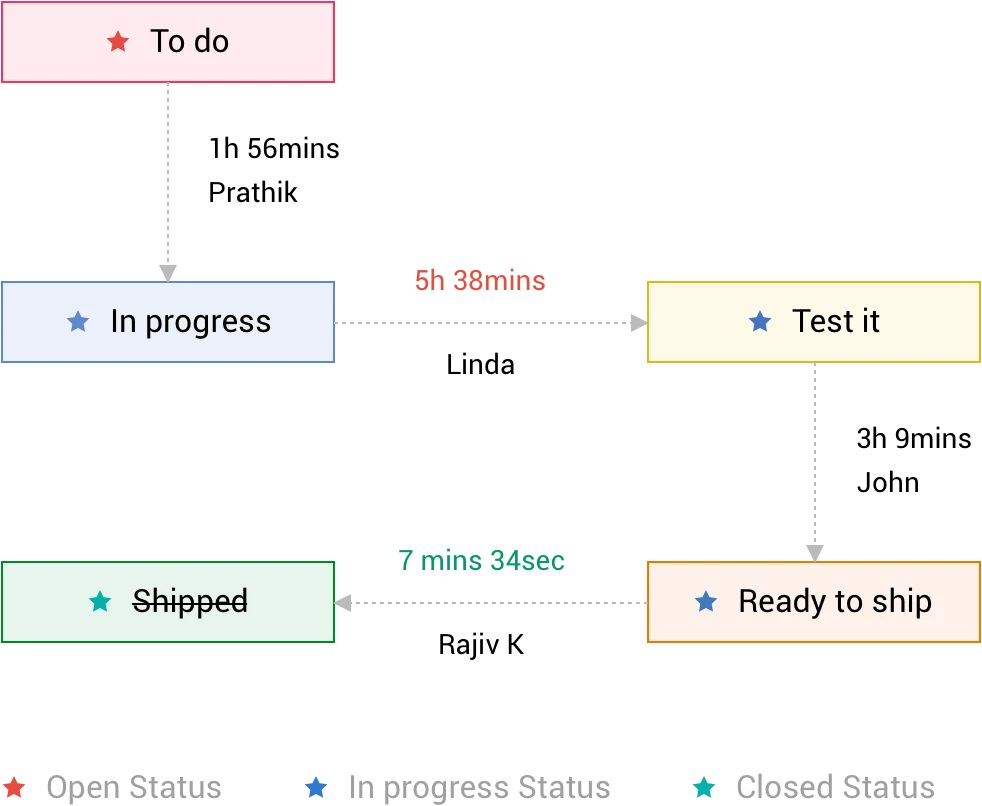982x806 pixels.
Task: Click the blue star in In progress box
Action: 78,322
